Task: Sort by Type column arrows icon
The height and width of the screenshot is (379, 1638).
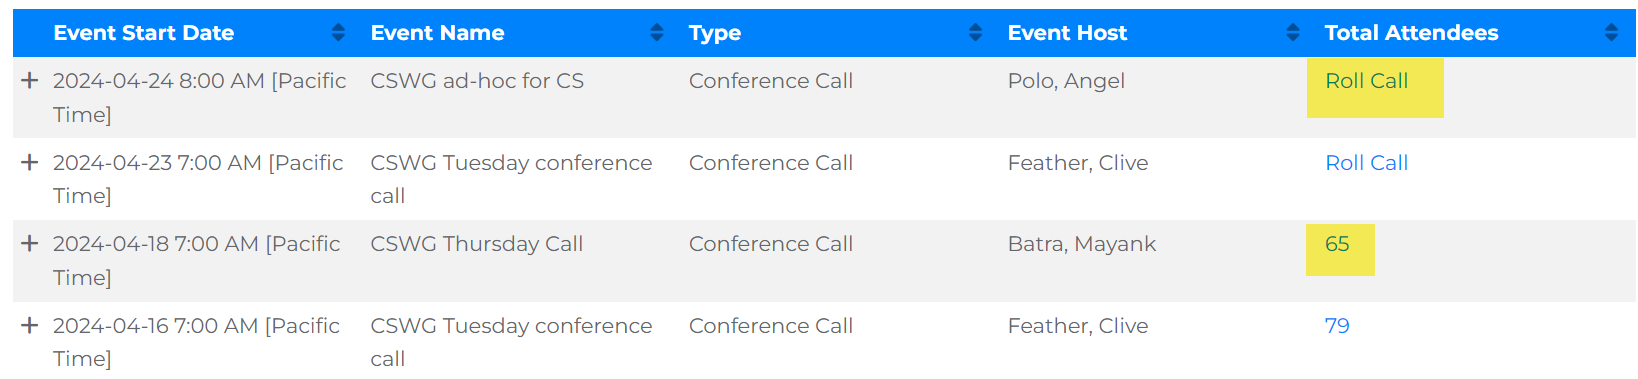Action: (x=976, y=33)
